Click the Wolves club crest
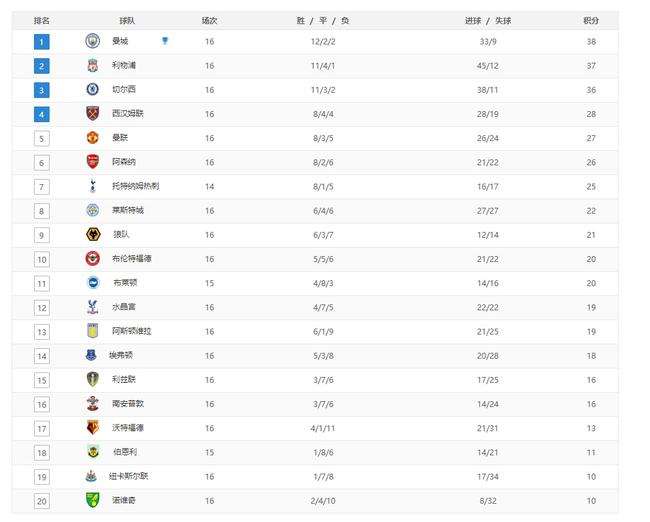650x522 pixels. pyautogui.click(x=93, y=234)
